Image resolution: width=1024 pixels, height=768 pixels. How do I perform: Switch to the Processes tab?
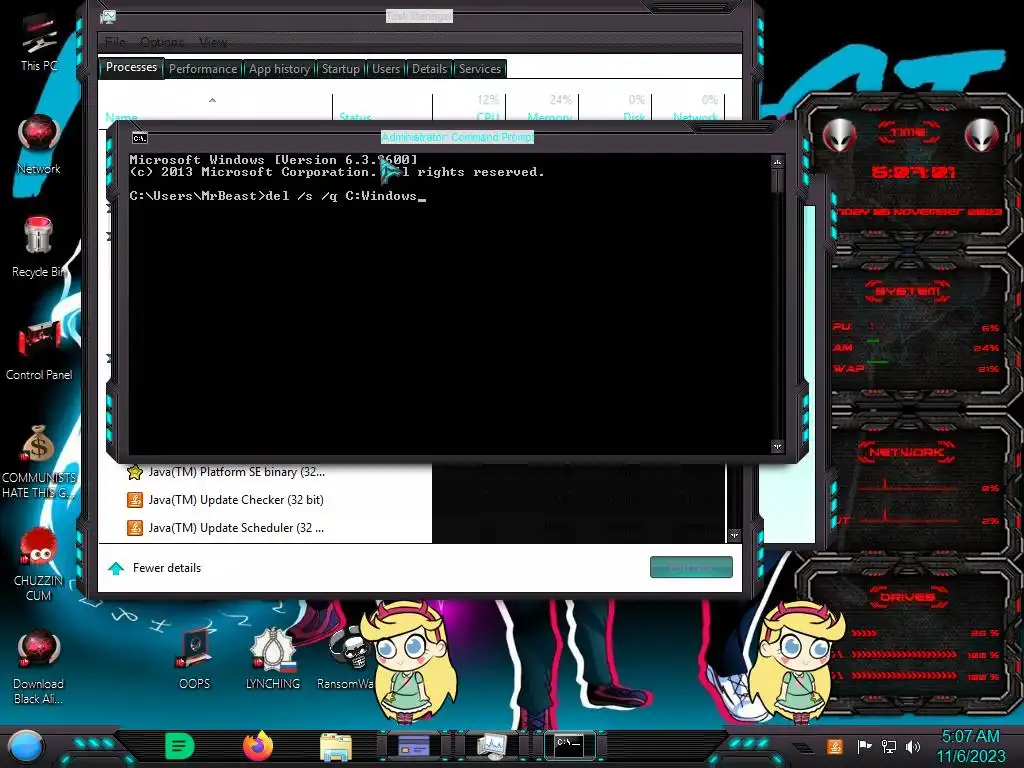point(131,67)
